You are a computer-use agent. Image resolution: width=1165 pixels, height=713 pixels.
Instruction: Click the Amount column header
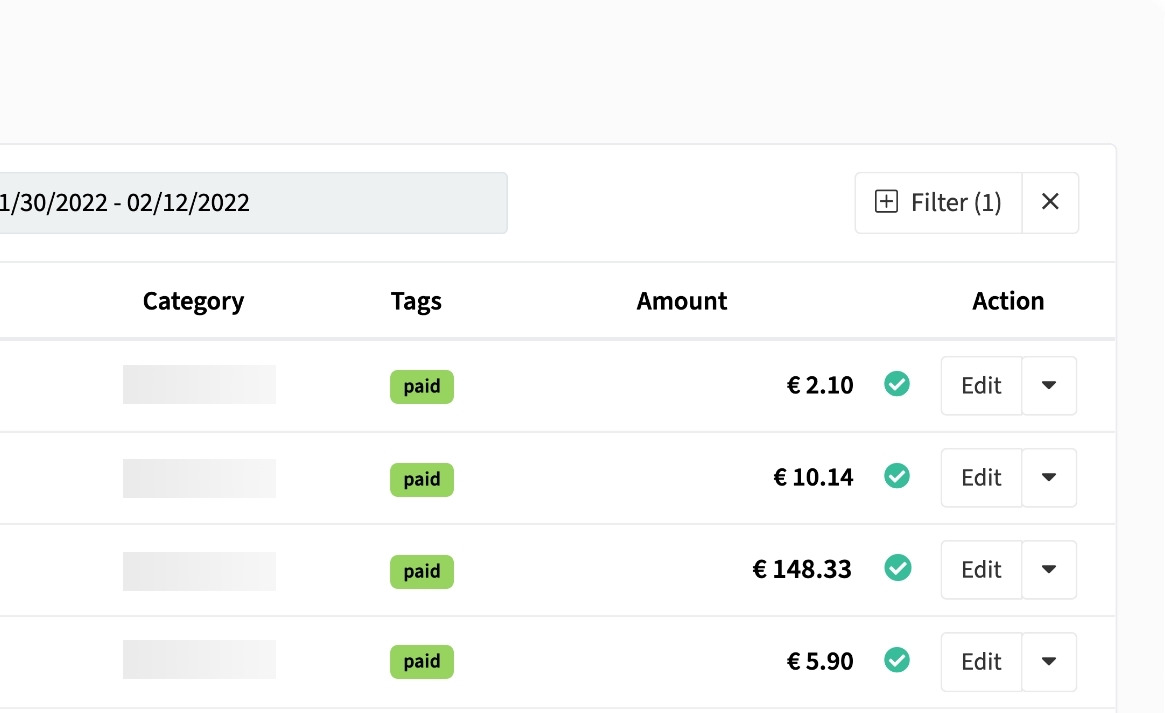[681, 300]
